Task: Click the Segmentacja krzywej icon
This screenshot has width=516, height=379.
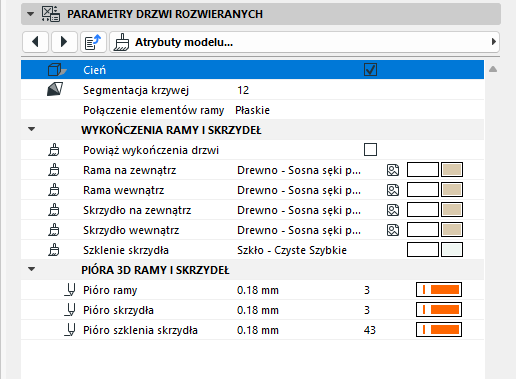Action: [x=55, y=89]
